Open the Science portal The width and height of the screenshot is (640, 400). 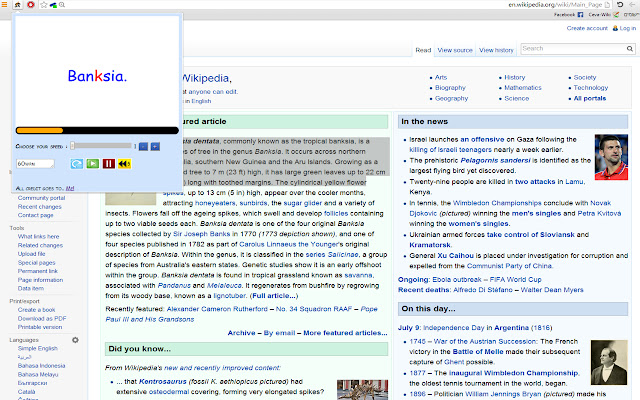pyautogui.click(x=516, y=98)
